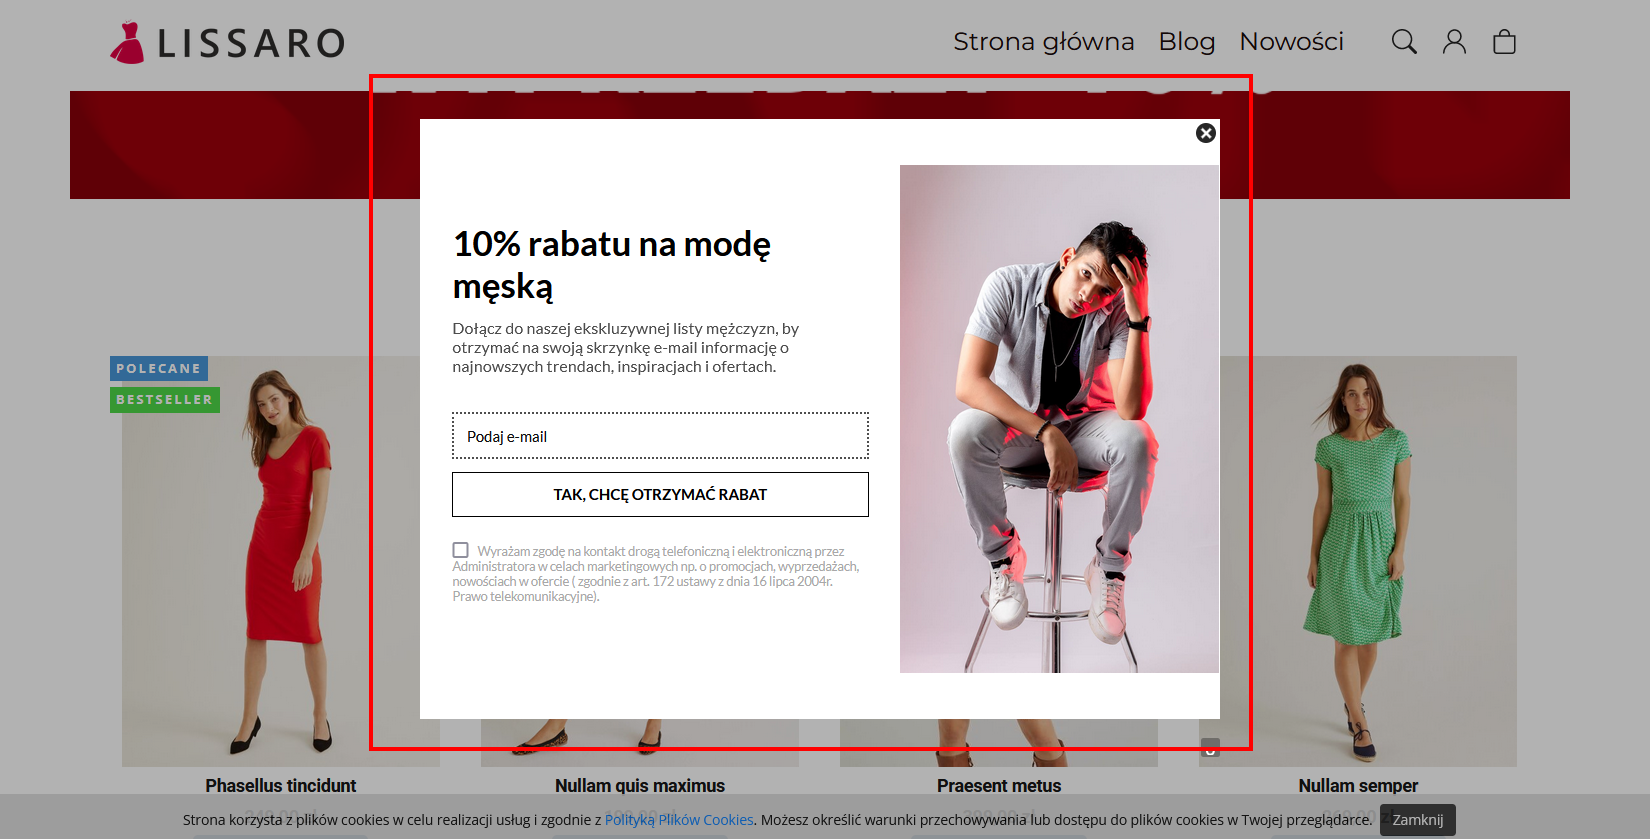Open the Nullam quis maximus product title
The image size is (1650, 839).
point(640,786)
